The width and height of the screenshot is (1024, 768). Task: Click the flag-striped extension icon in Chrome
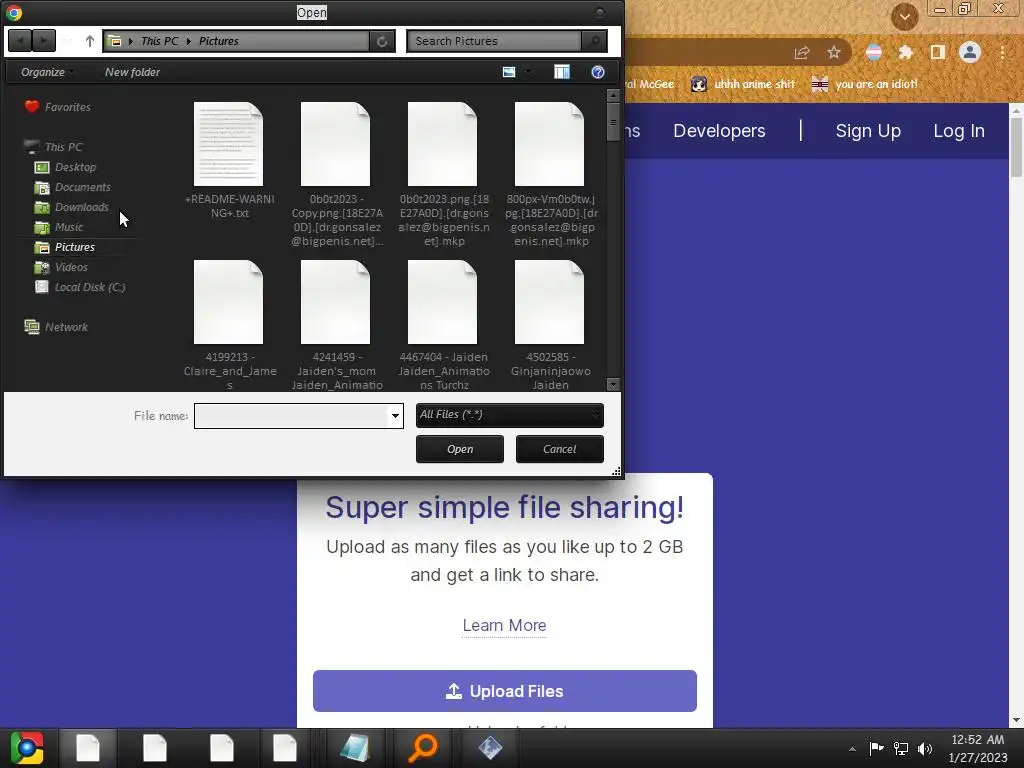pyautogui.click(x=874, y=53)
